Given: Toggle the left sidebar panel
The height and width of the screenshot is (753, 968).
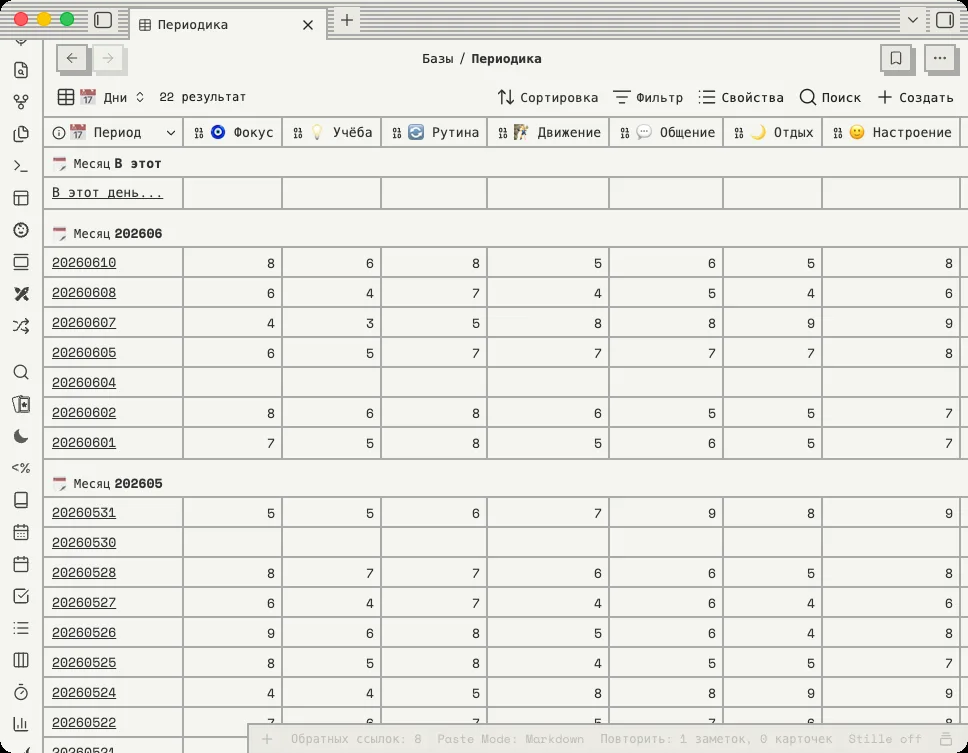Looking at the screenshot, I should pos(103,20).
